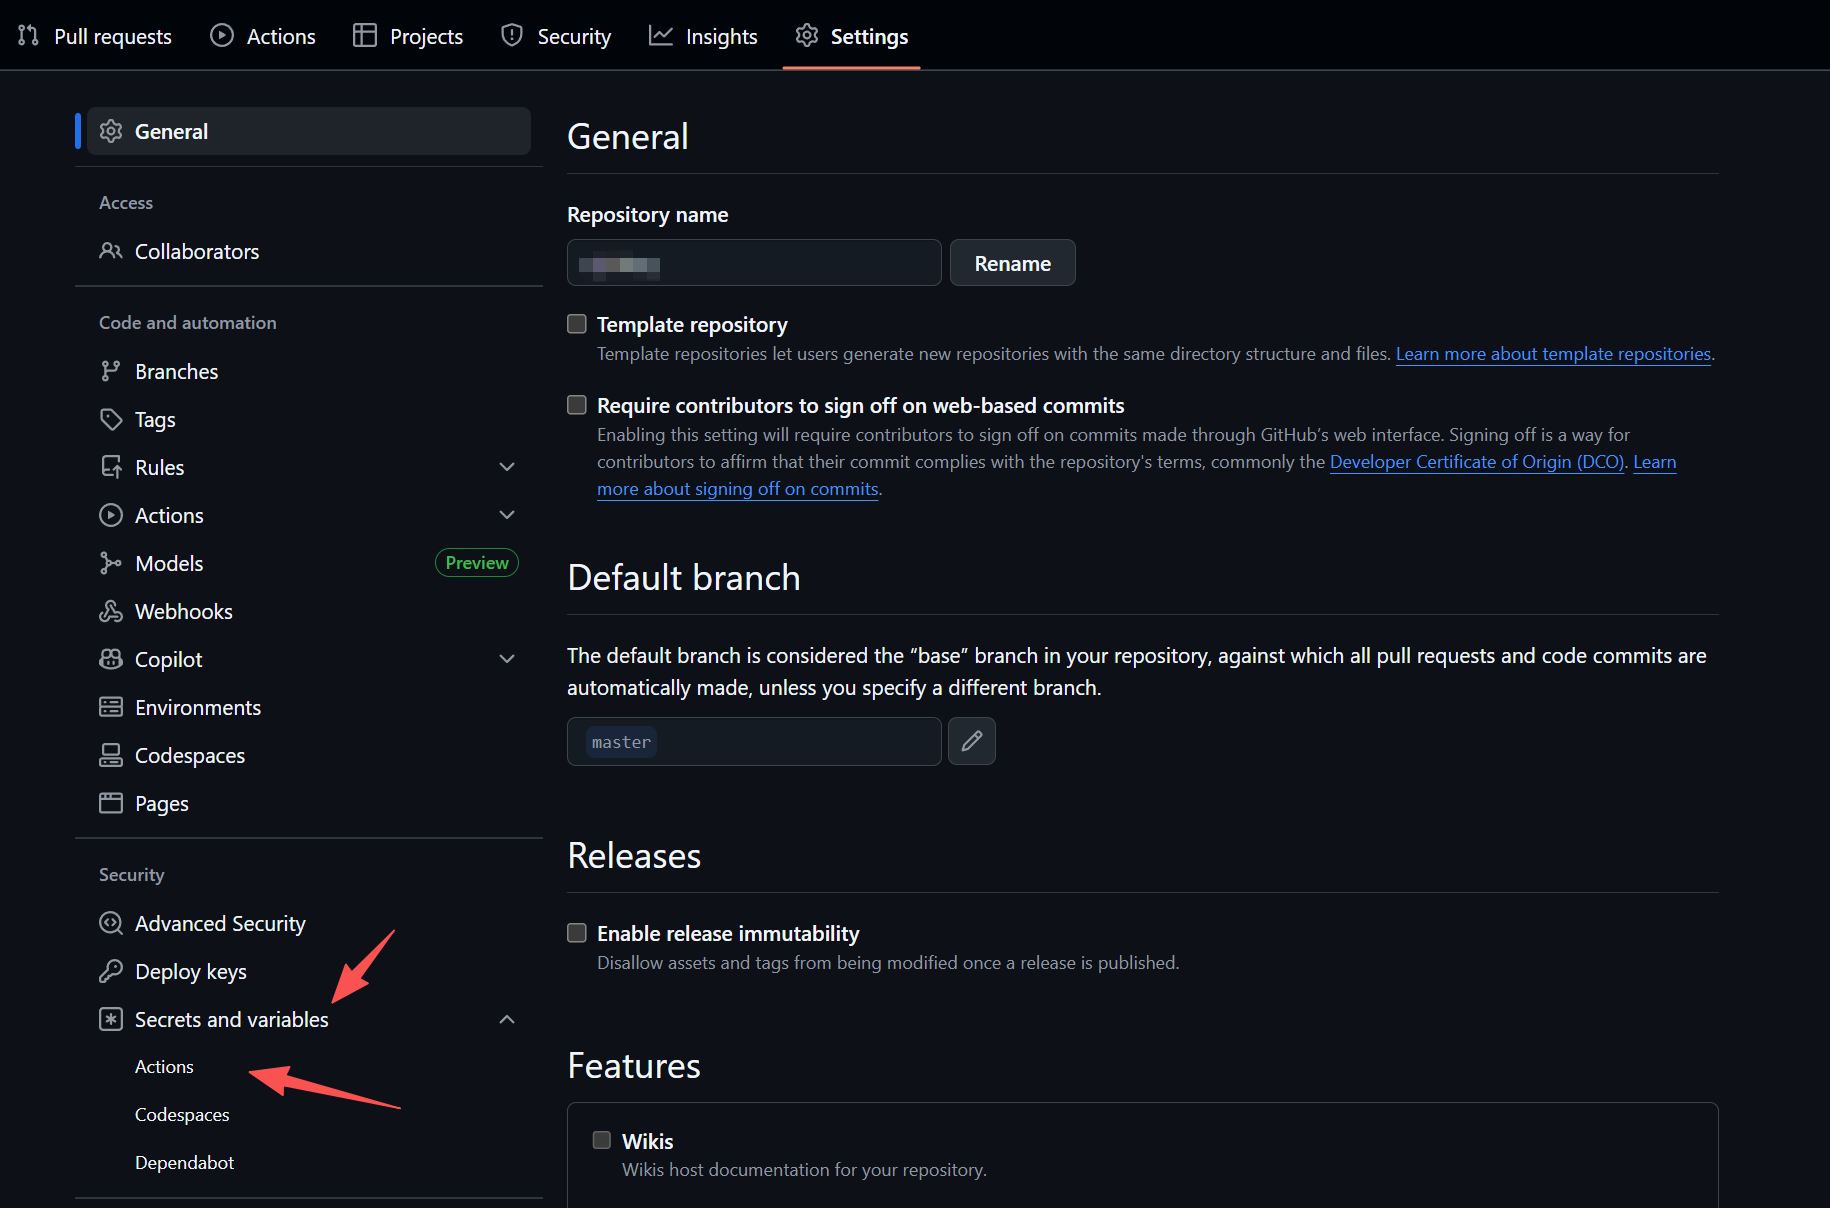The height and width of the screenshot is (1208, 1830).
Task: Click the repository name input field
Action: pos(753,262)
